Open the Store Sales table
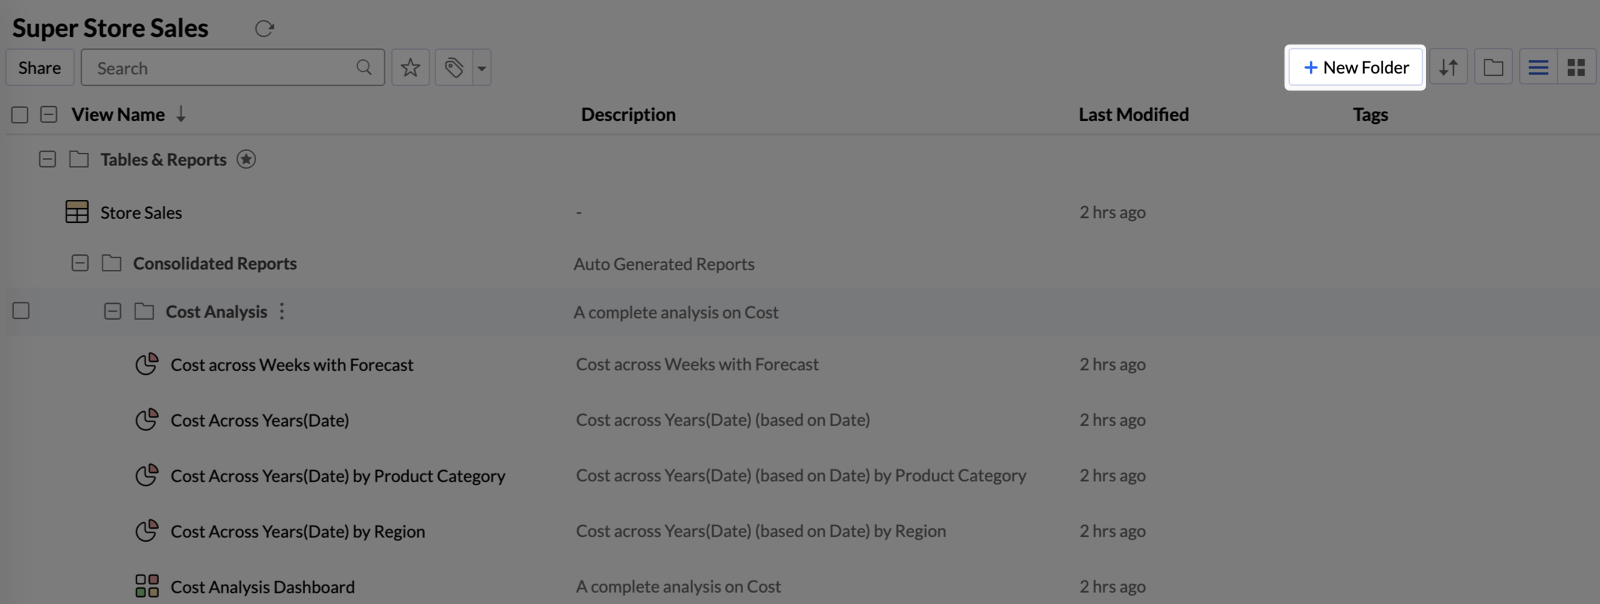Viewport: 1600px width, 604px height. [141, 212]
